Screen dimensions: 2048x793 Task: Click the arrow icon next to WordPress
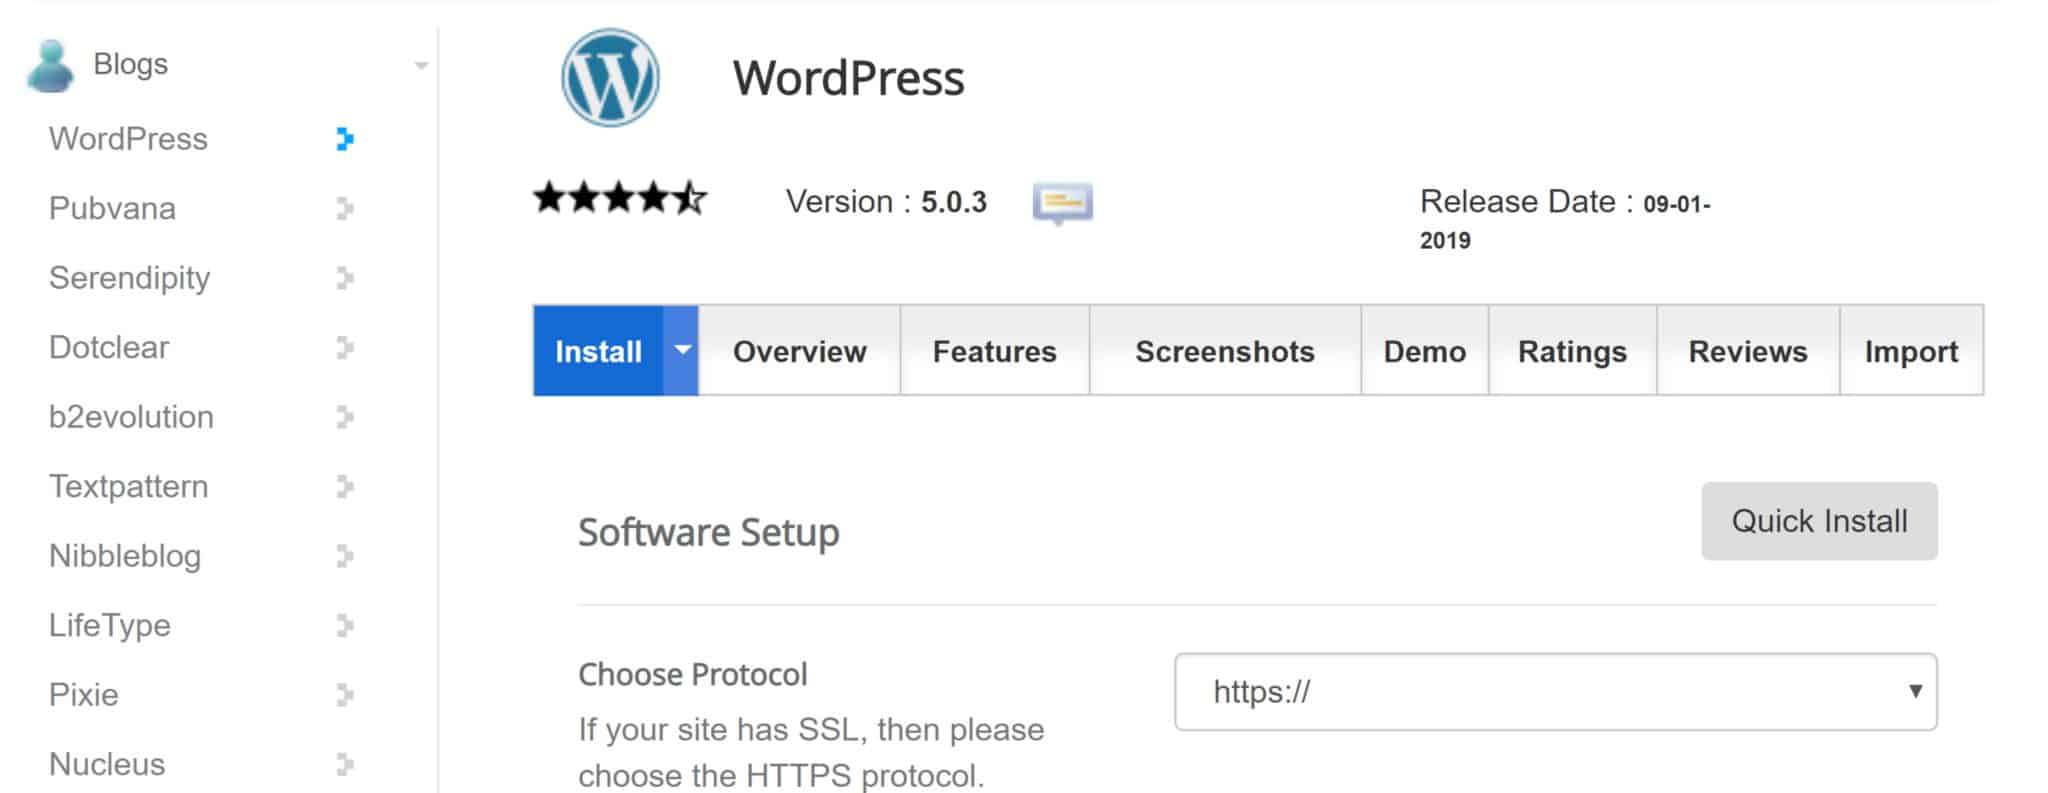(345, 139)
